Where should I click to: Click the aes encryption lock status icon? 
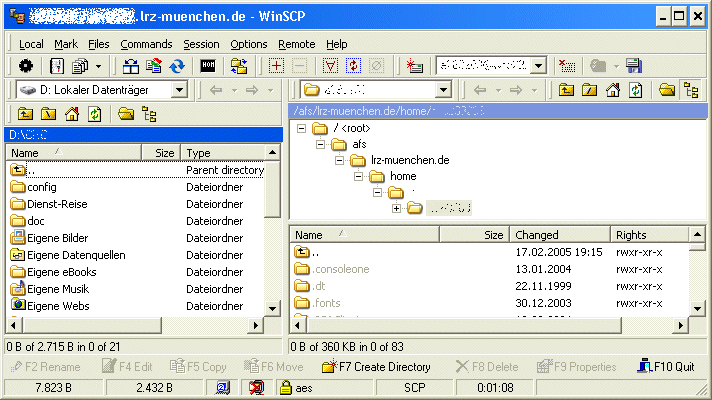pyautogui.click(x=285, y=388)
